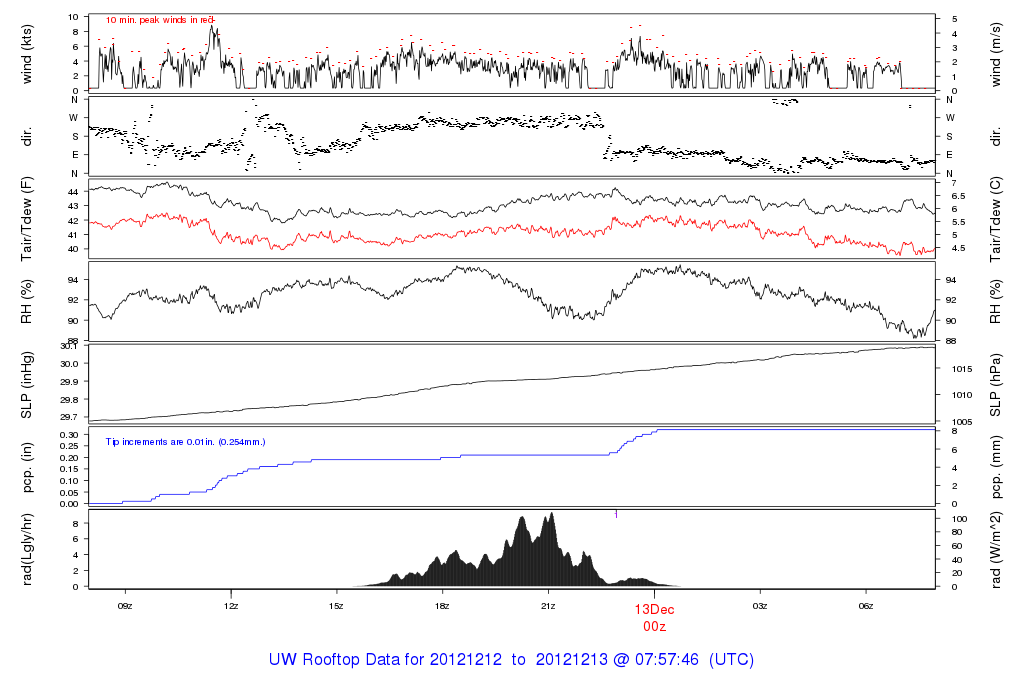Click the 'Tair/Tdew (C)' axis label
The image size is (1024, 700).
pos(995,219)
